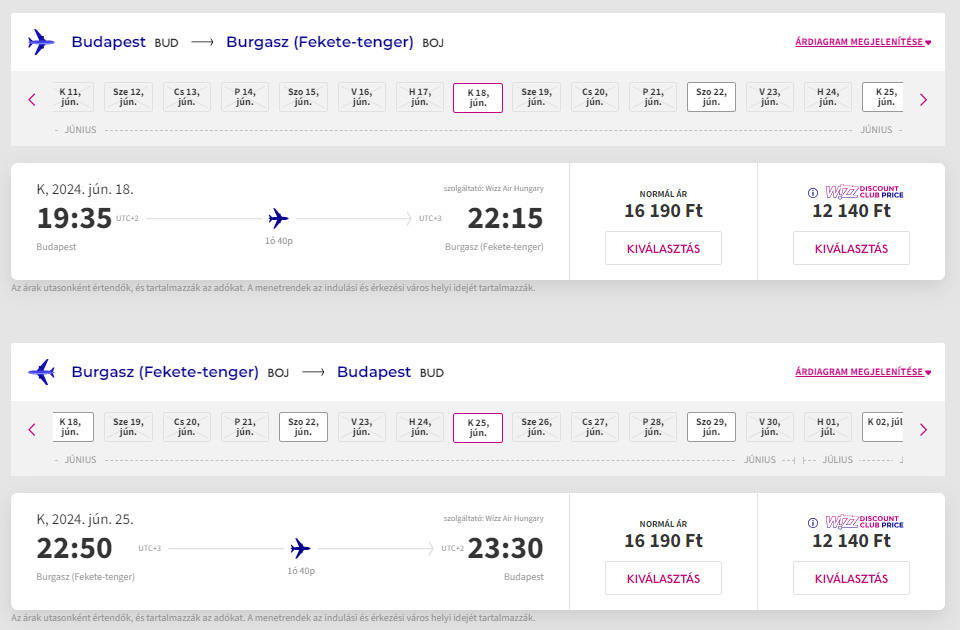Select outbound normal price 16 190 Ft Kiválasztás
960x630 pixels.
[x=663, y=248]
